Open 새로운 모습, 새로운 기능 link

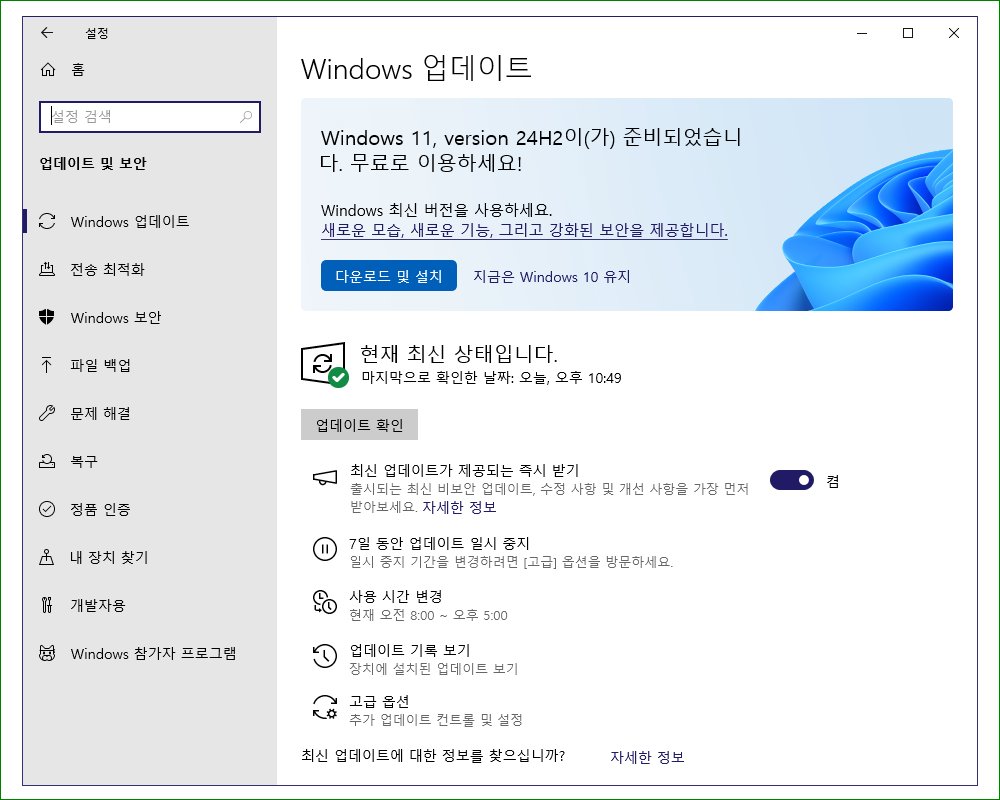[524, 230]
